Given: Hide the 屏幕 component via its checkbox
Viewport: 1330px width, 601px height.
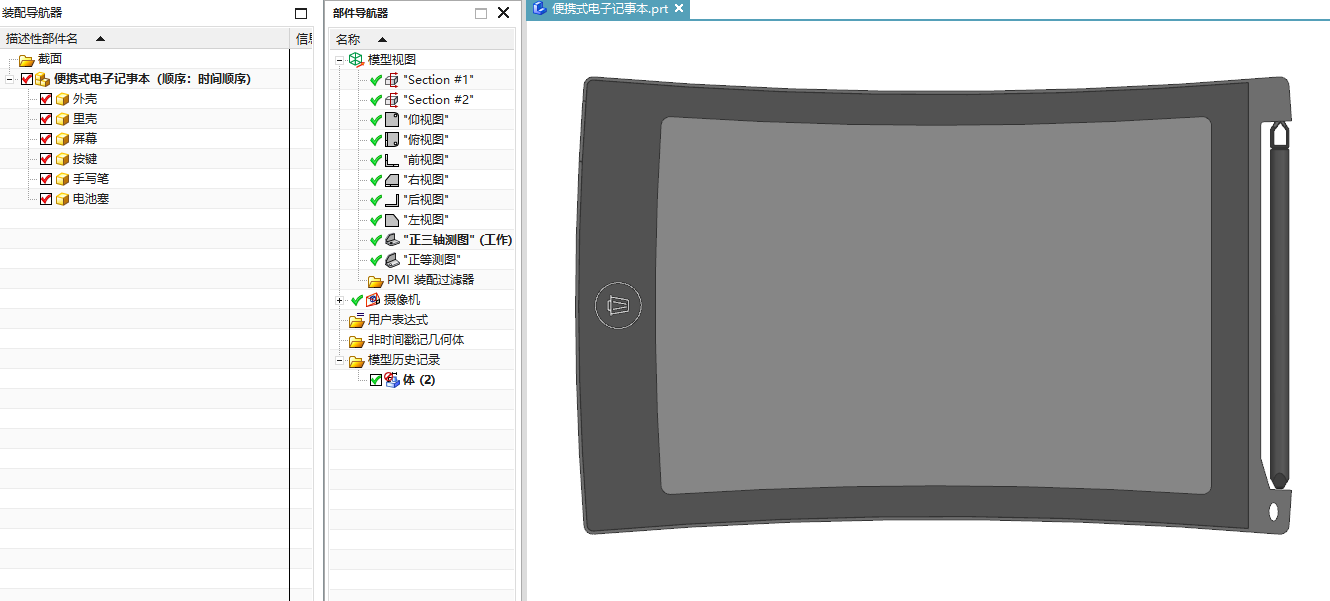Looking at the screenshot, I should (46, 139).
